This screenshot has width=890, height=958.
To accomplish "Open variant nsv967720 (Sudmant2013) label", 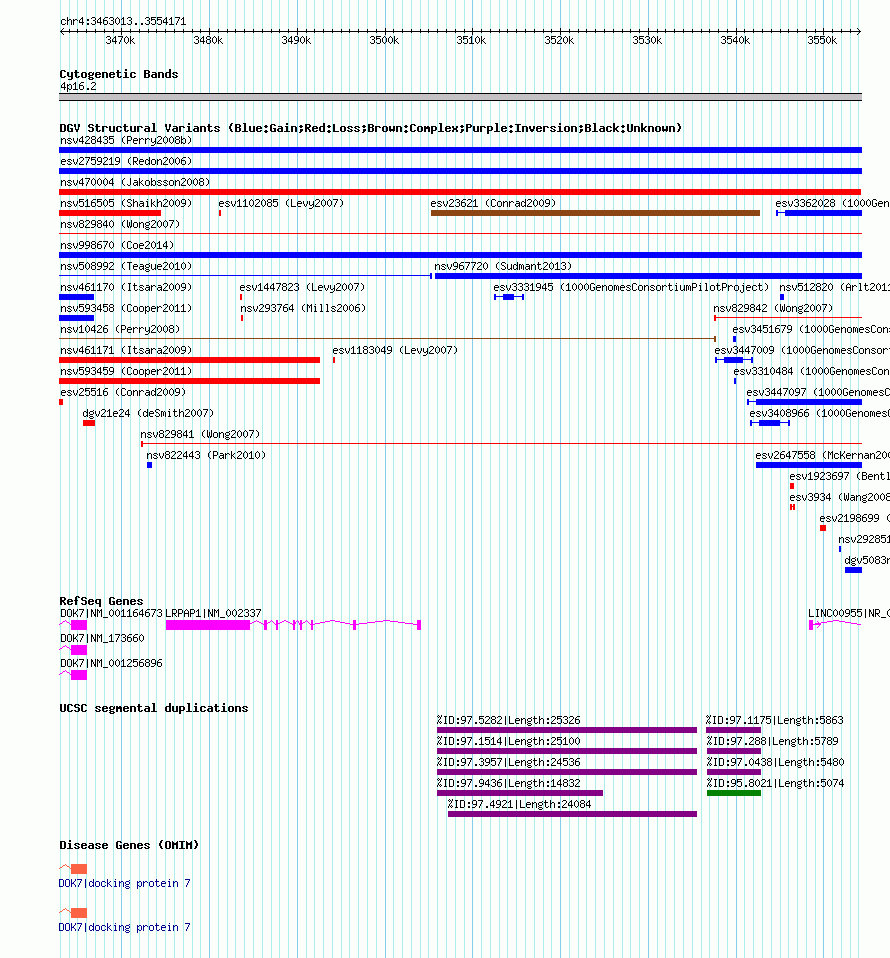I will (x=503, y=266).
